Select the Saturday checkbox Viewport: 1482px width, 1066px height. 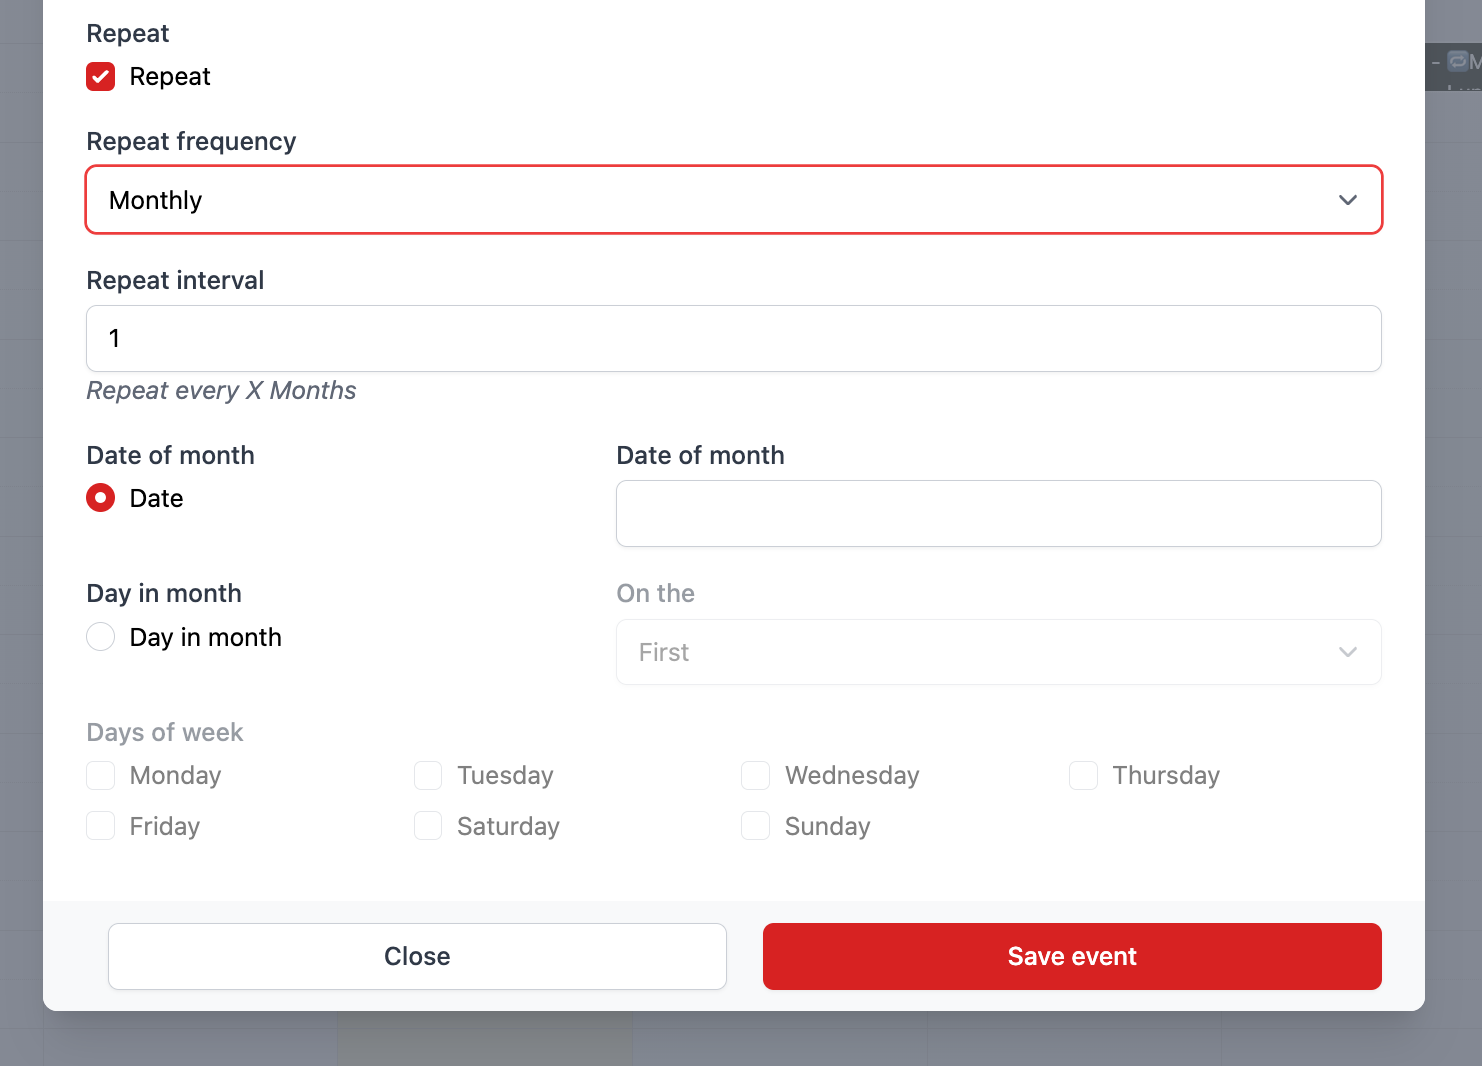pyautogui.click(x=428, y=826)
